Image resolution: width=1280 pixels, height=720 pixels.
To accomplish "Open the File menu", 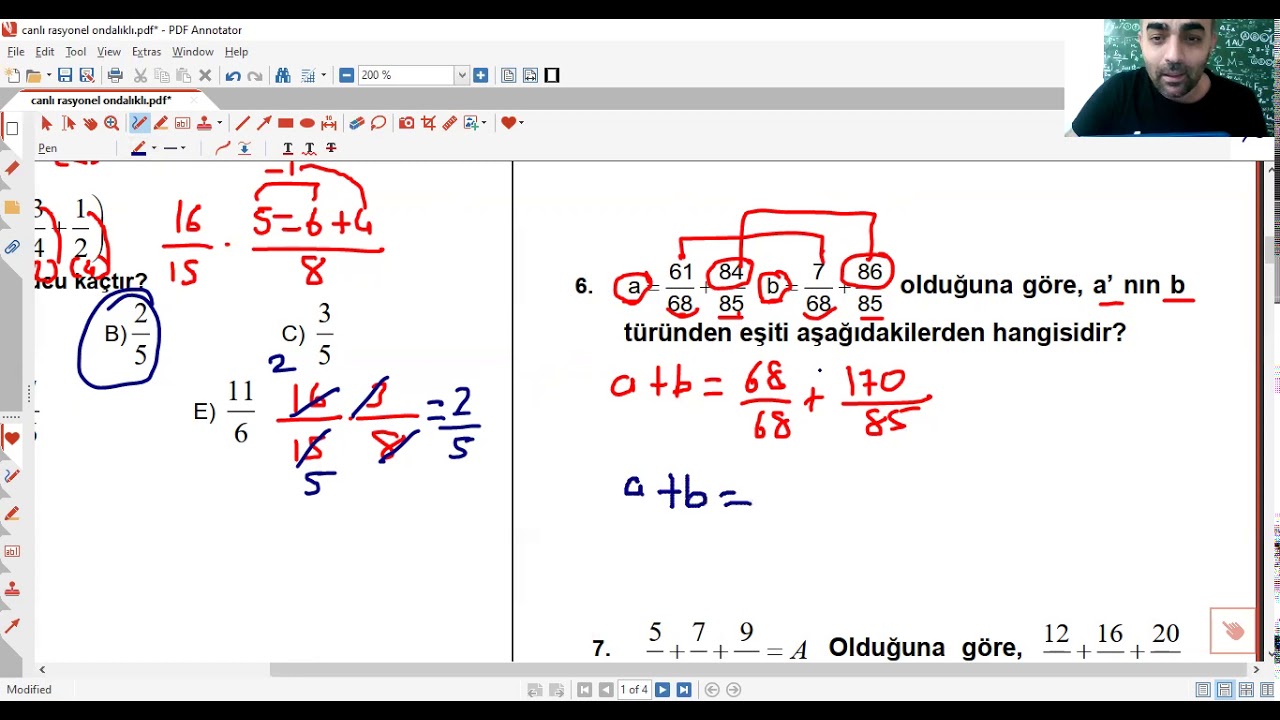I will (x=15, y=52).
